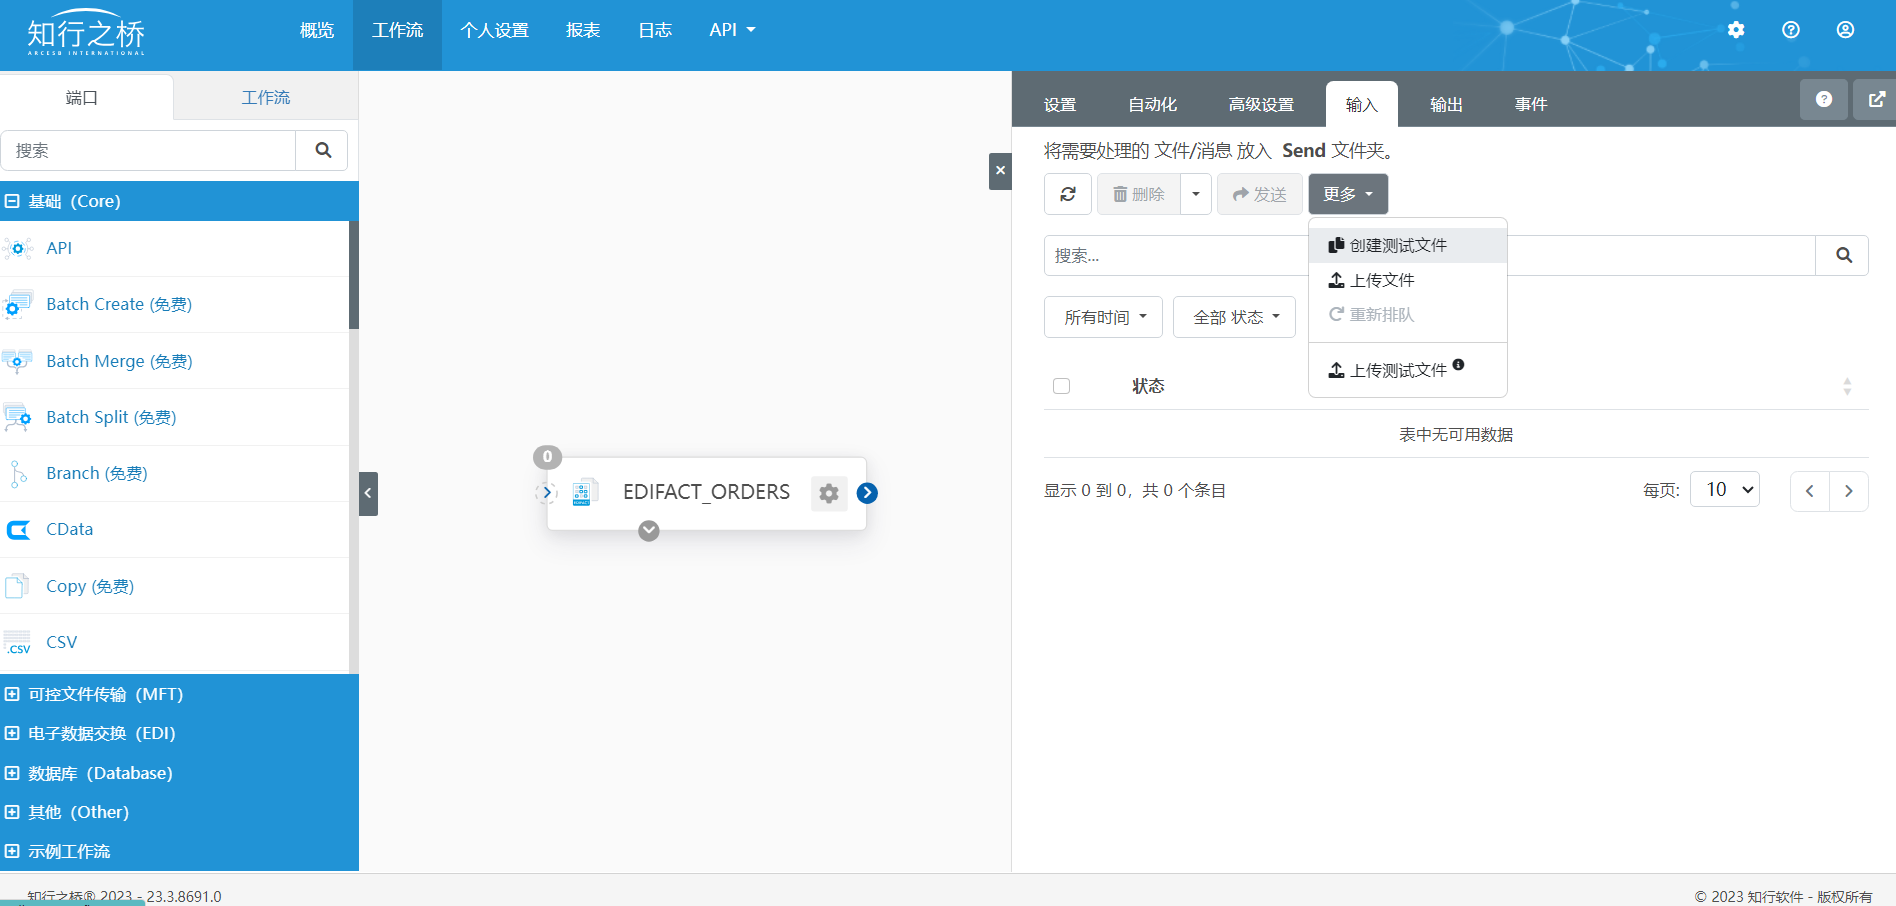Click the Batch Merge (免费) connector link
The height and width of the screenshot is (906, 1896).
(x=119, y=361)
